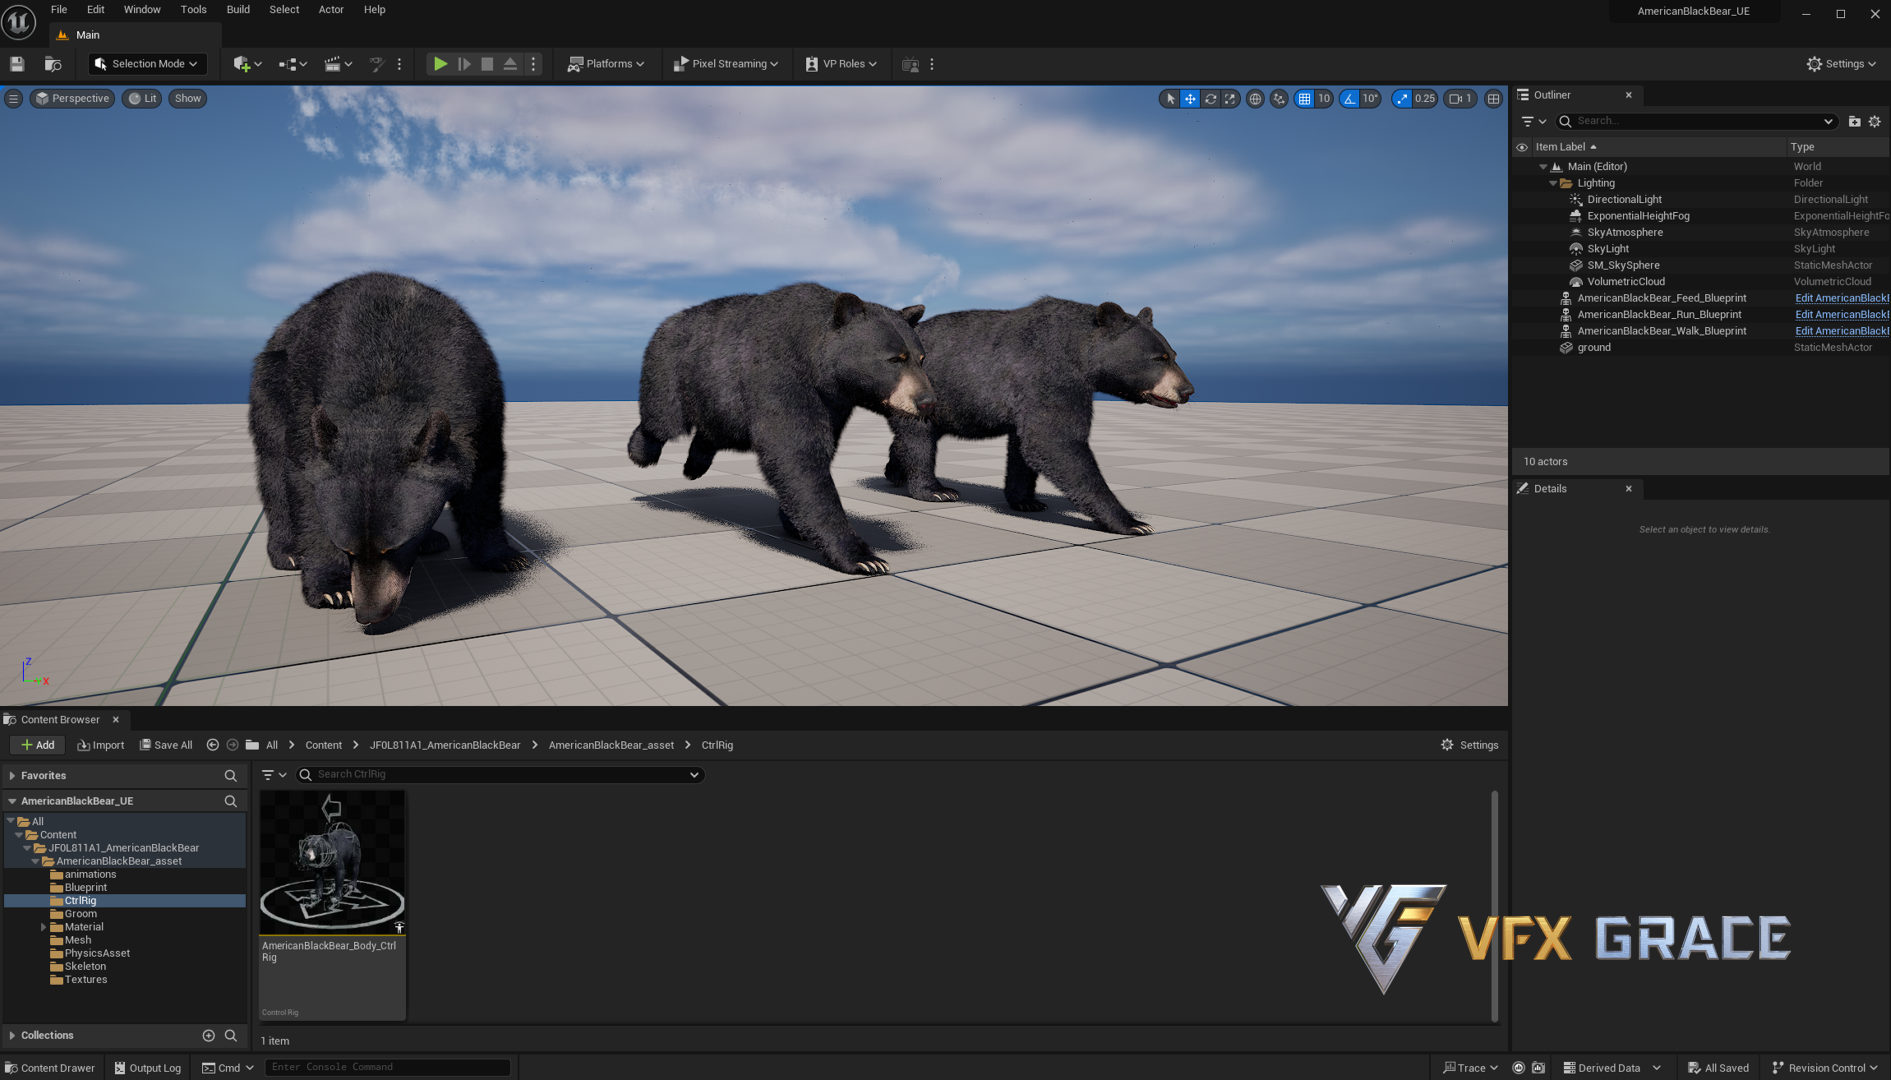Save the current level with the disk icon
The width and height of the screenshot is (1891, 1080).
point(17,64)
